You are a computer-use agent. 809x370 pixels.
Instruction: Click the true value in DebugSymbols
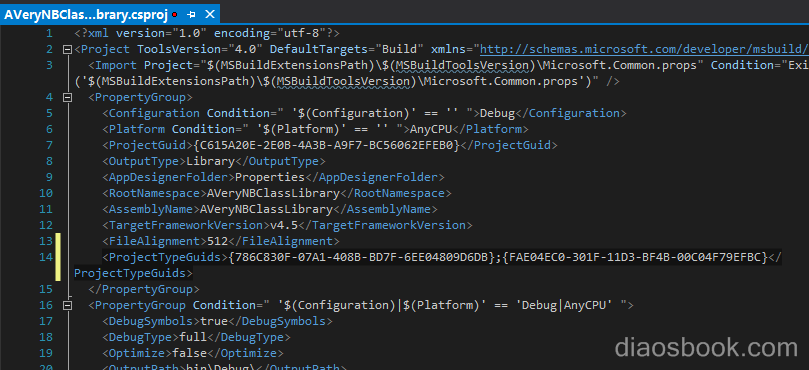tap(214, 321)
